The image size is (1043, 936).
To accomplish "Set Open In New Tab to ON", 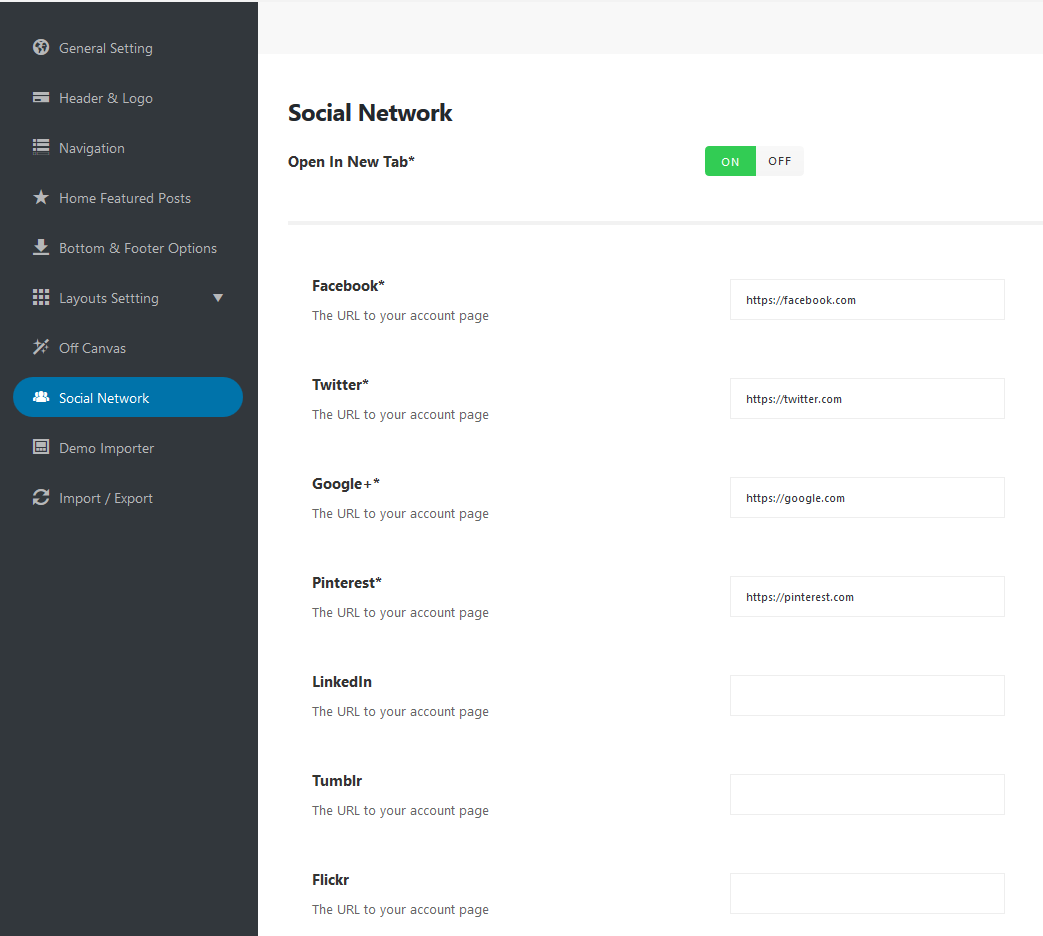I will [x=730, y=161].
